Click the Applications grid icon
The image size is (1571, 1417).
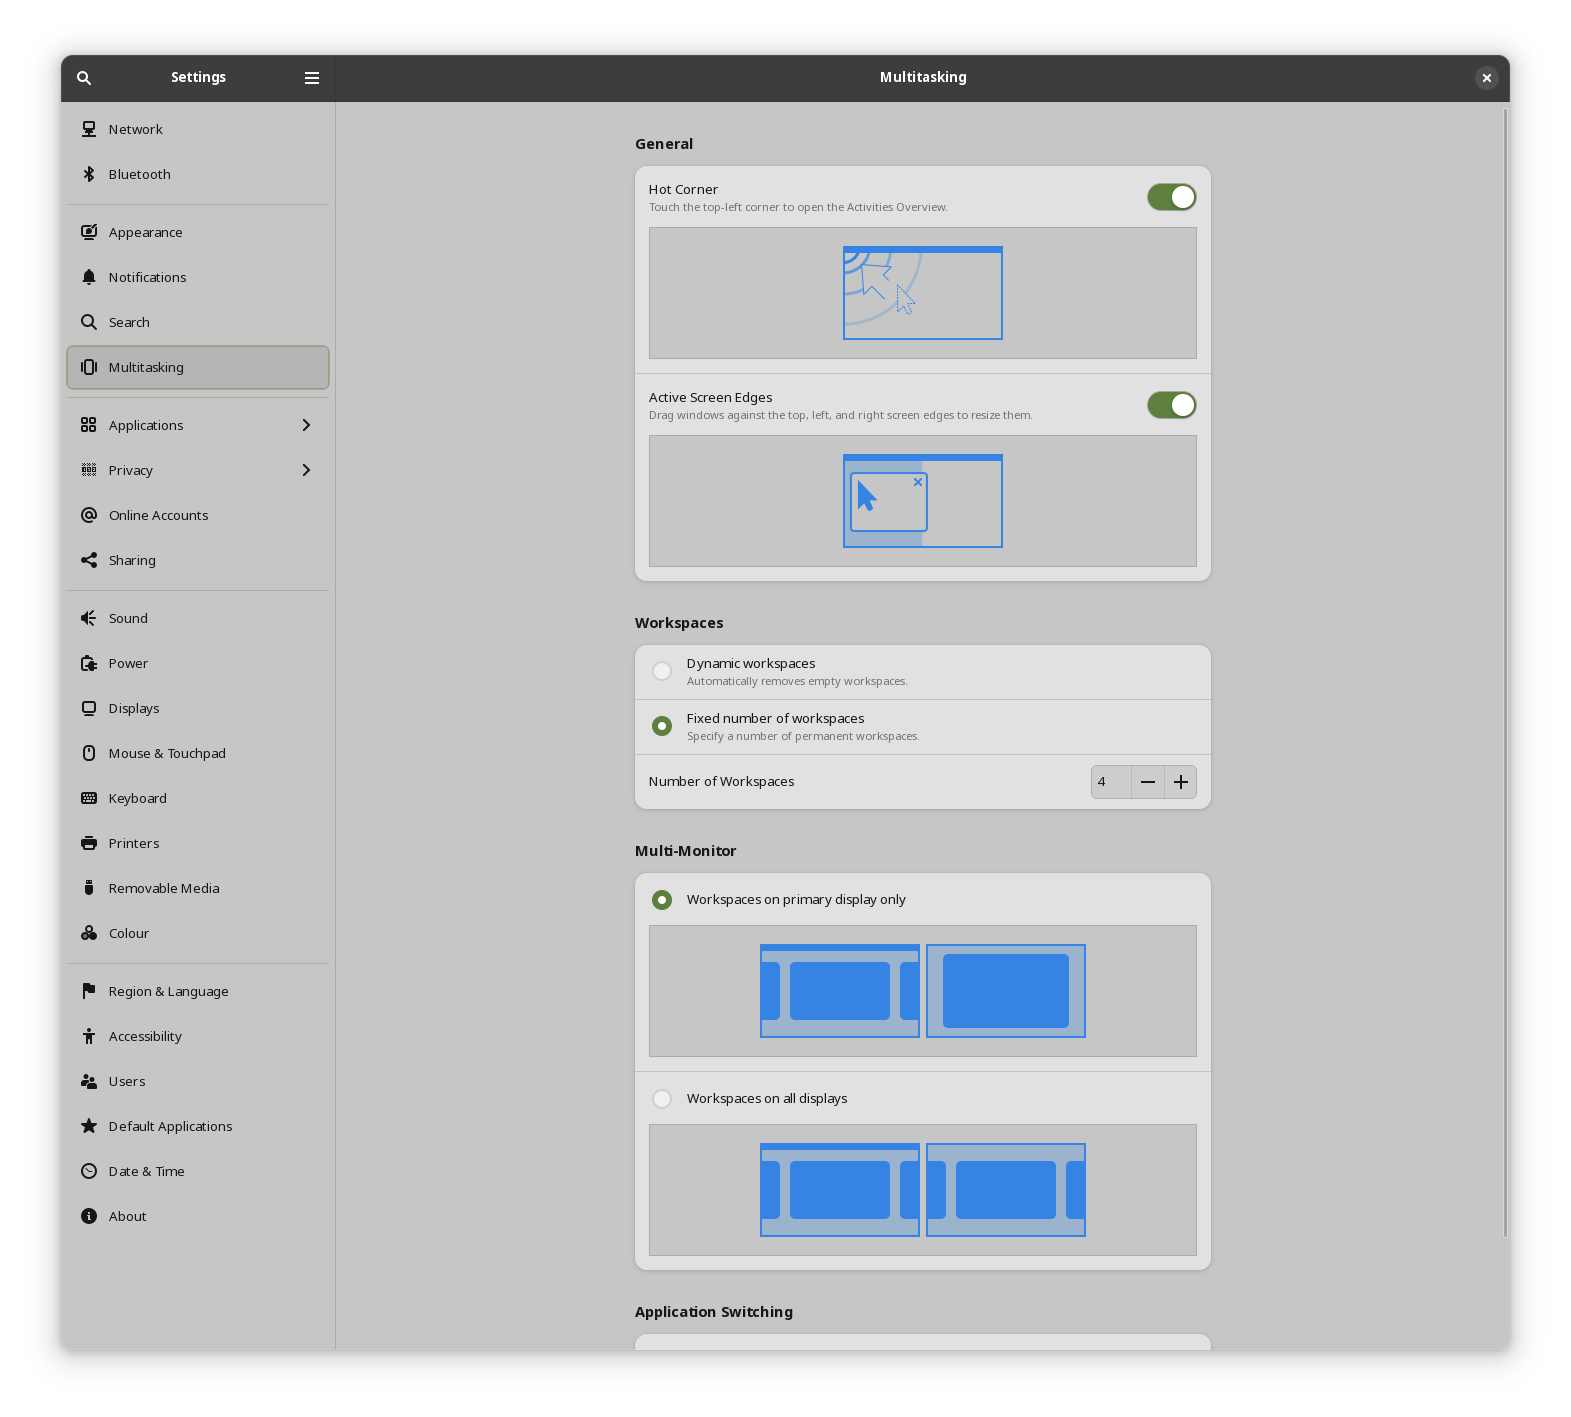click(89, 425)
